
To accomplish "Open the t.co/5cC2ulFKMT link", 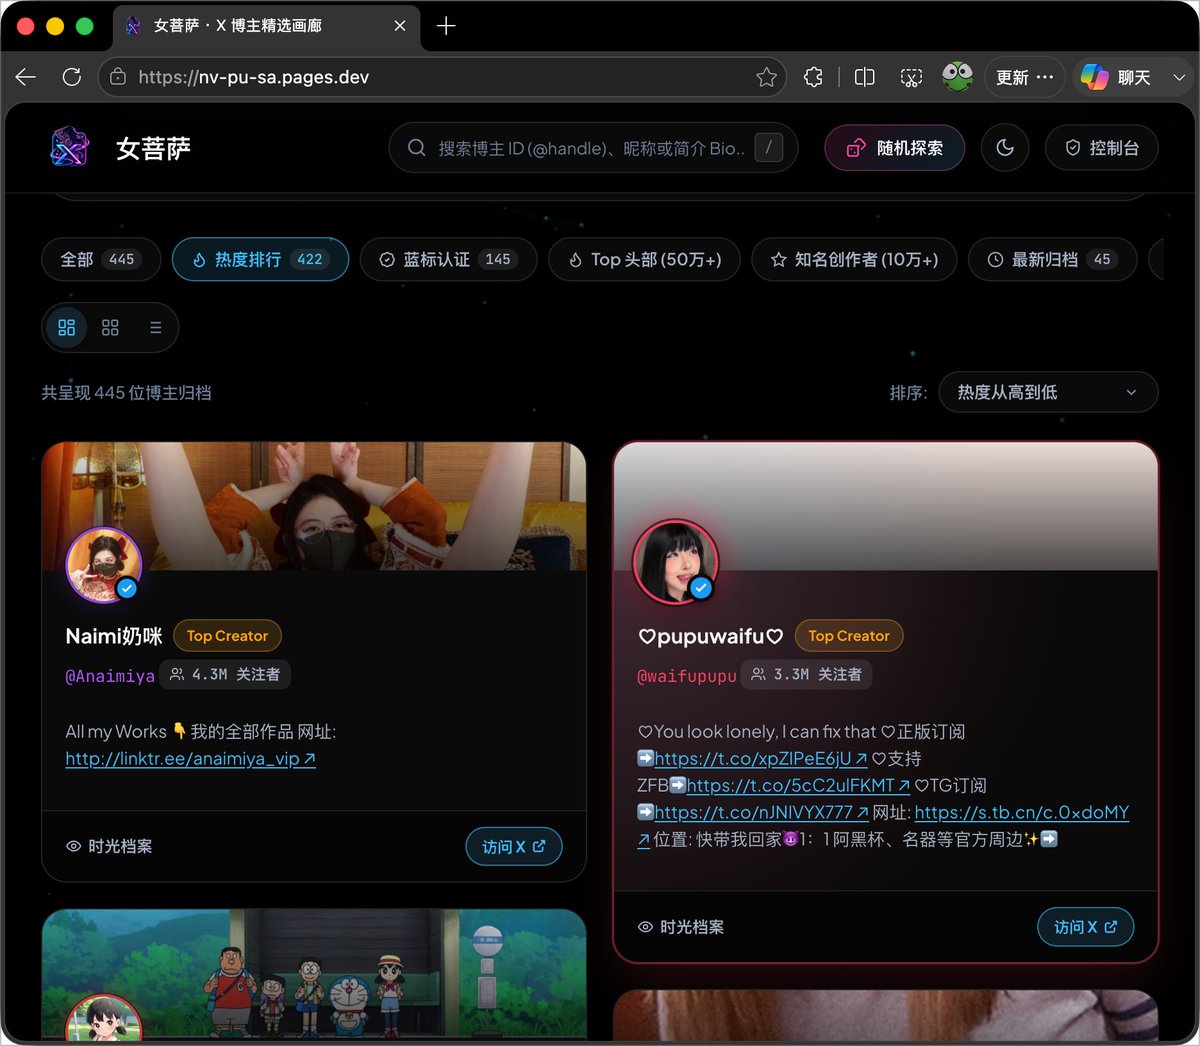I will (x=798, y=786).
